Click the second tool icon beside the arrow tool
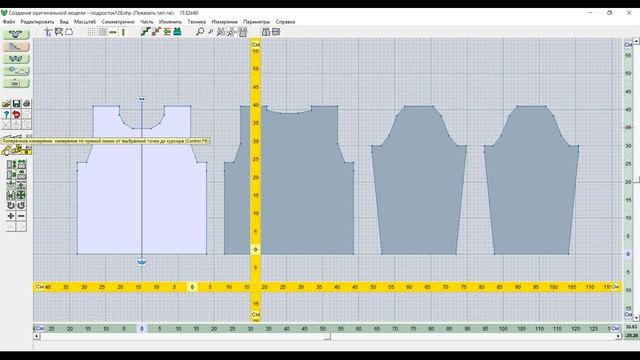 tap(59, 32)
